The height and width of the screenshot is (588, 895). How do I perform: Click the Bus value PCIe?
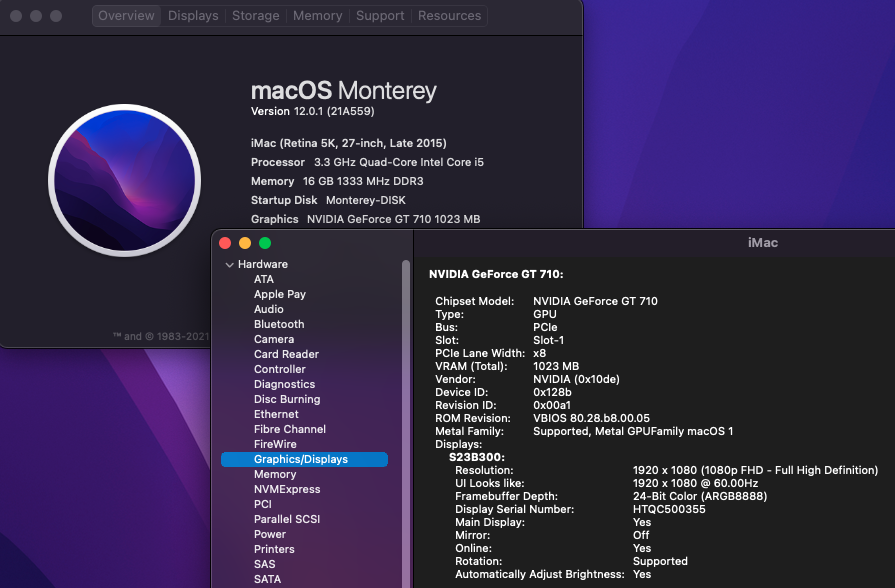pyautogui.click(x=545, y=327)
